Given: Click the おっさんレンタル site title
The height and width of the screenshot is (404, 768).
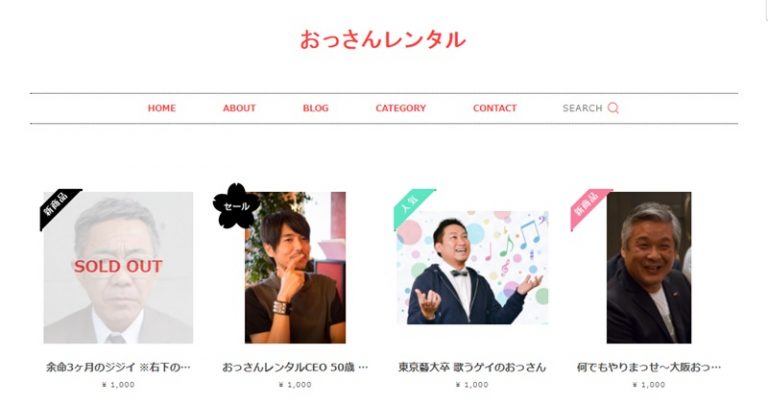Looking at the screenshot, I should click(x=383, y=40).
